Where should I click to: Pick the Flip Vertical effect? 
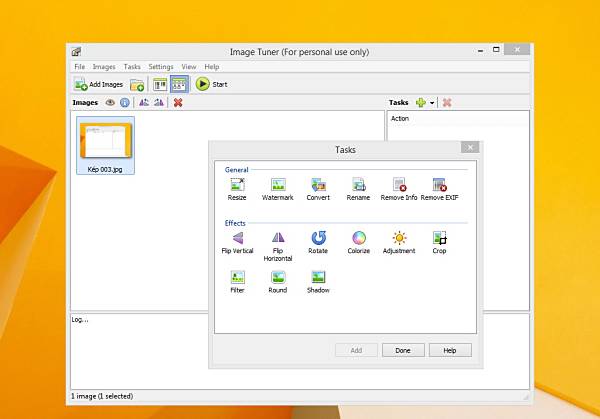click(237, 243)
